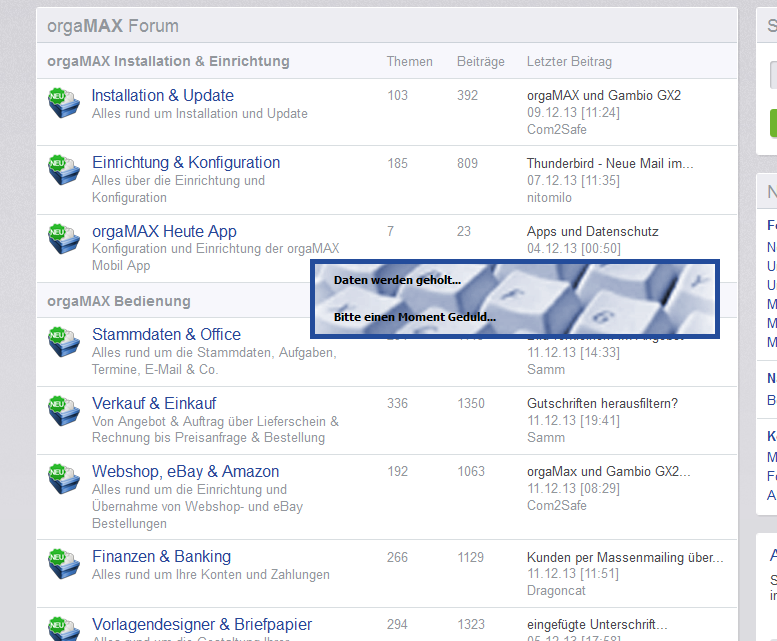This screenshot has height=641, width=777.
Task: Open the orgaMAX Installation & Einrichtung category
Action: coord(168,61)
